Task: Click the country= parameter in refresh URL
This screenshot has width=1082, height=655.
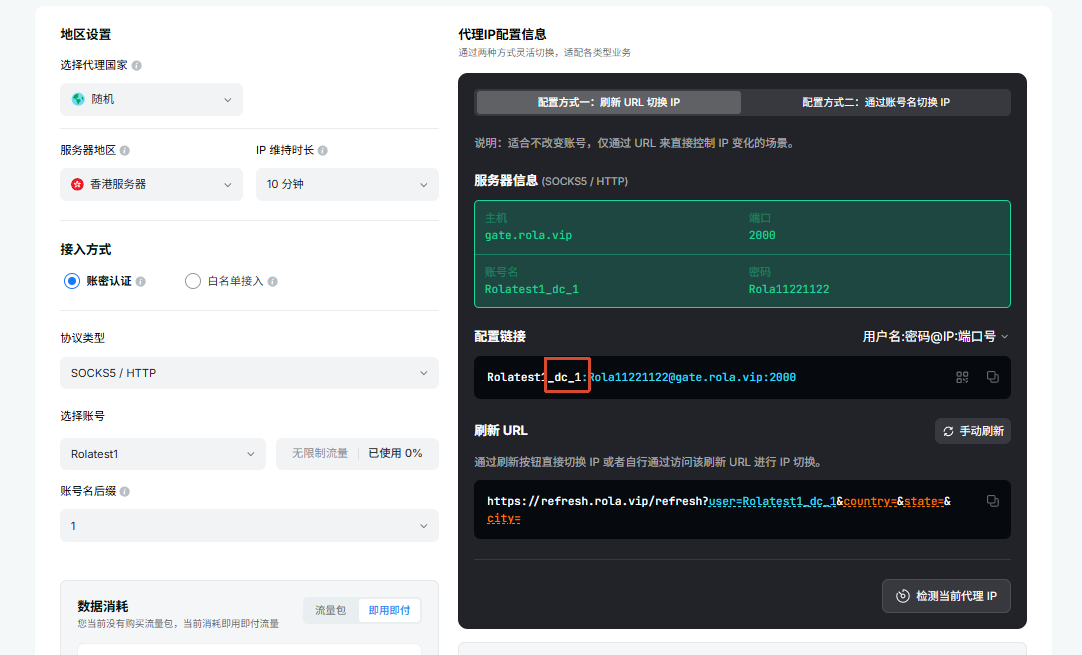Action: point(869,501)
